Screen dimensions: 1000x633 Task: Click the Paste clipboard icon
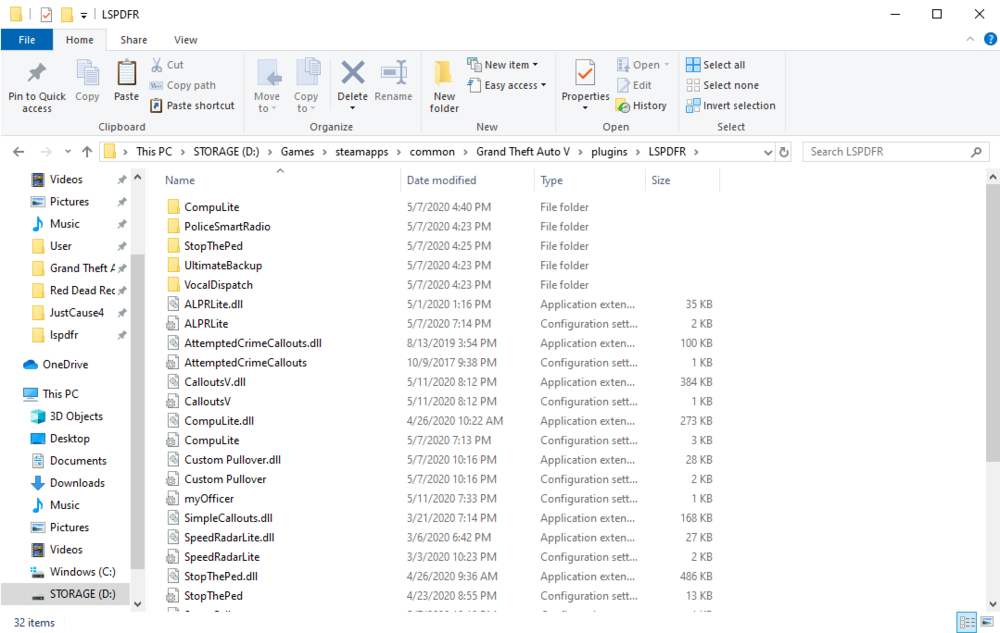pos(126,73)
